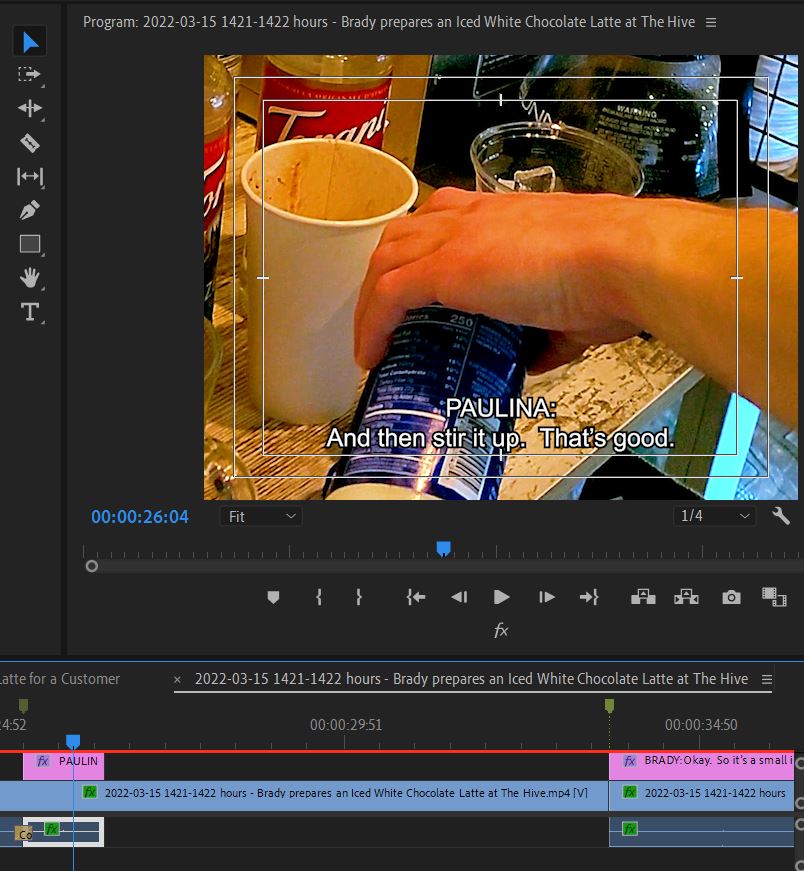Screen dimensions: 804x871
Task: Click the Lift button
Action: pyautogui.click(x=643, y=597)
